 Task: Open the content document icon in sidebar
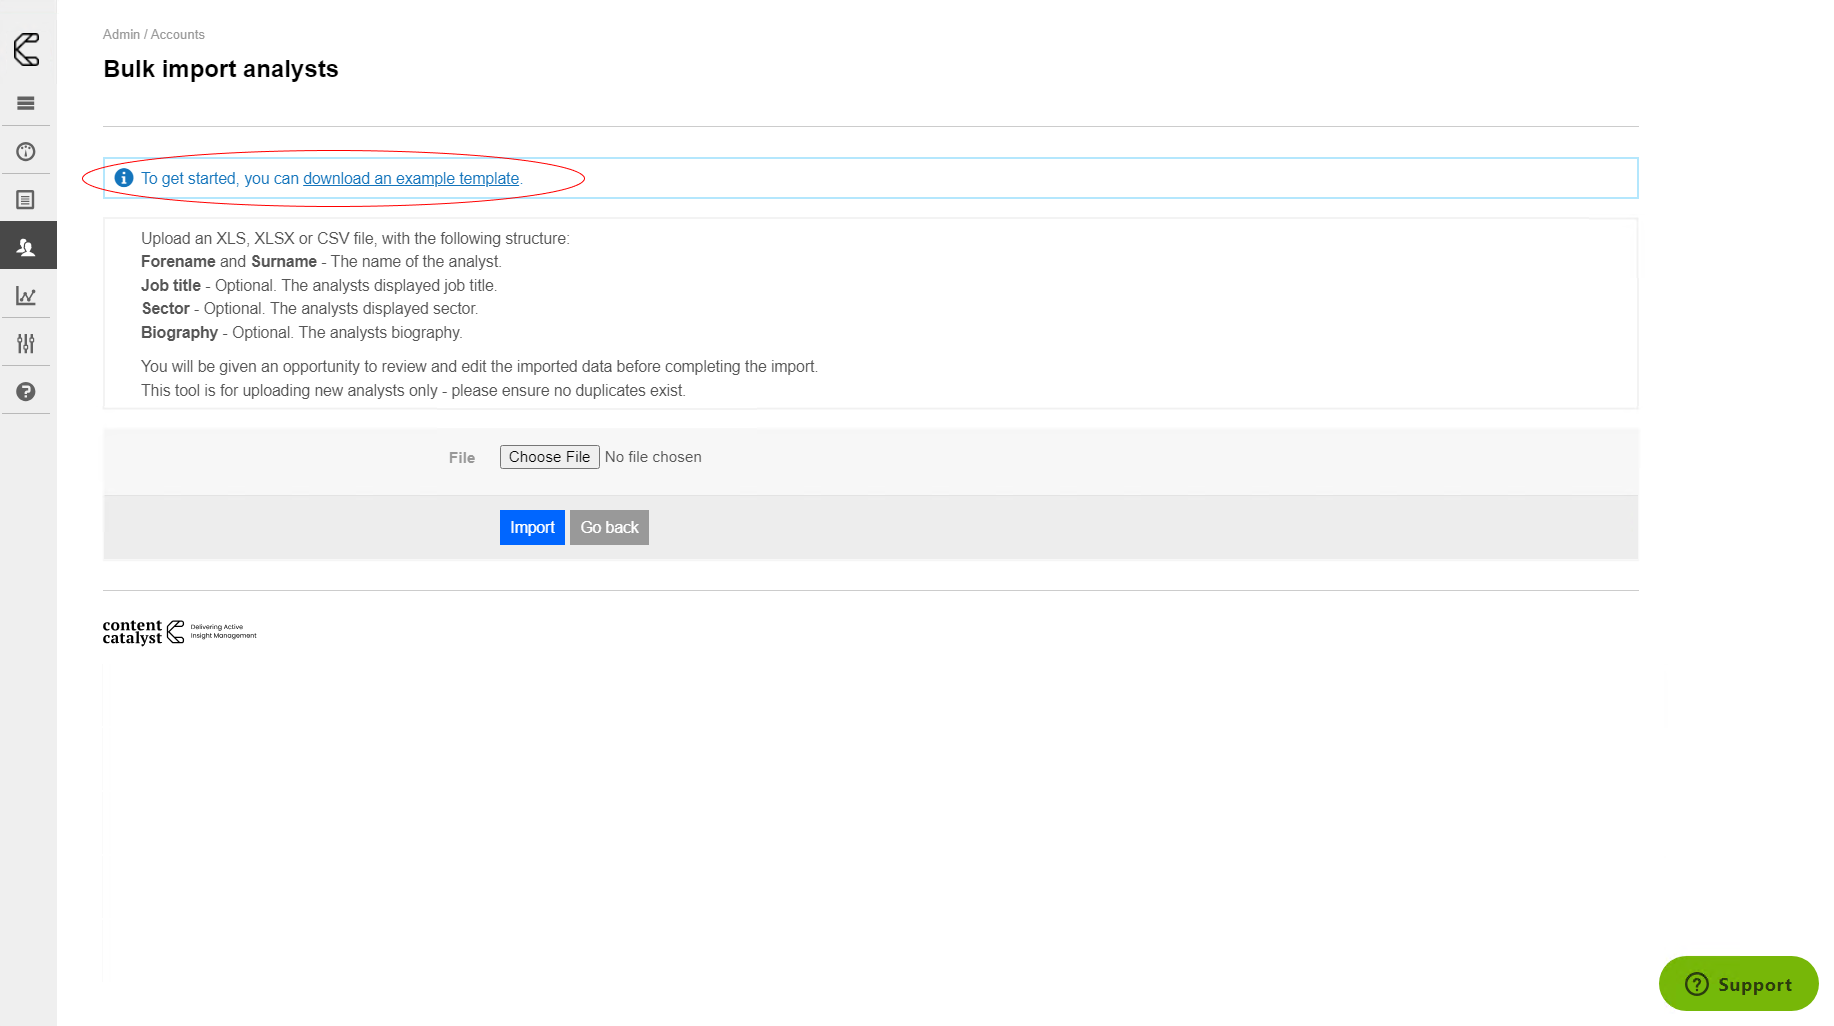point(26,200)
